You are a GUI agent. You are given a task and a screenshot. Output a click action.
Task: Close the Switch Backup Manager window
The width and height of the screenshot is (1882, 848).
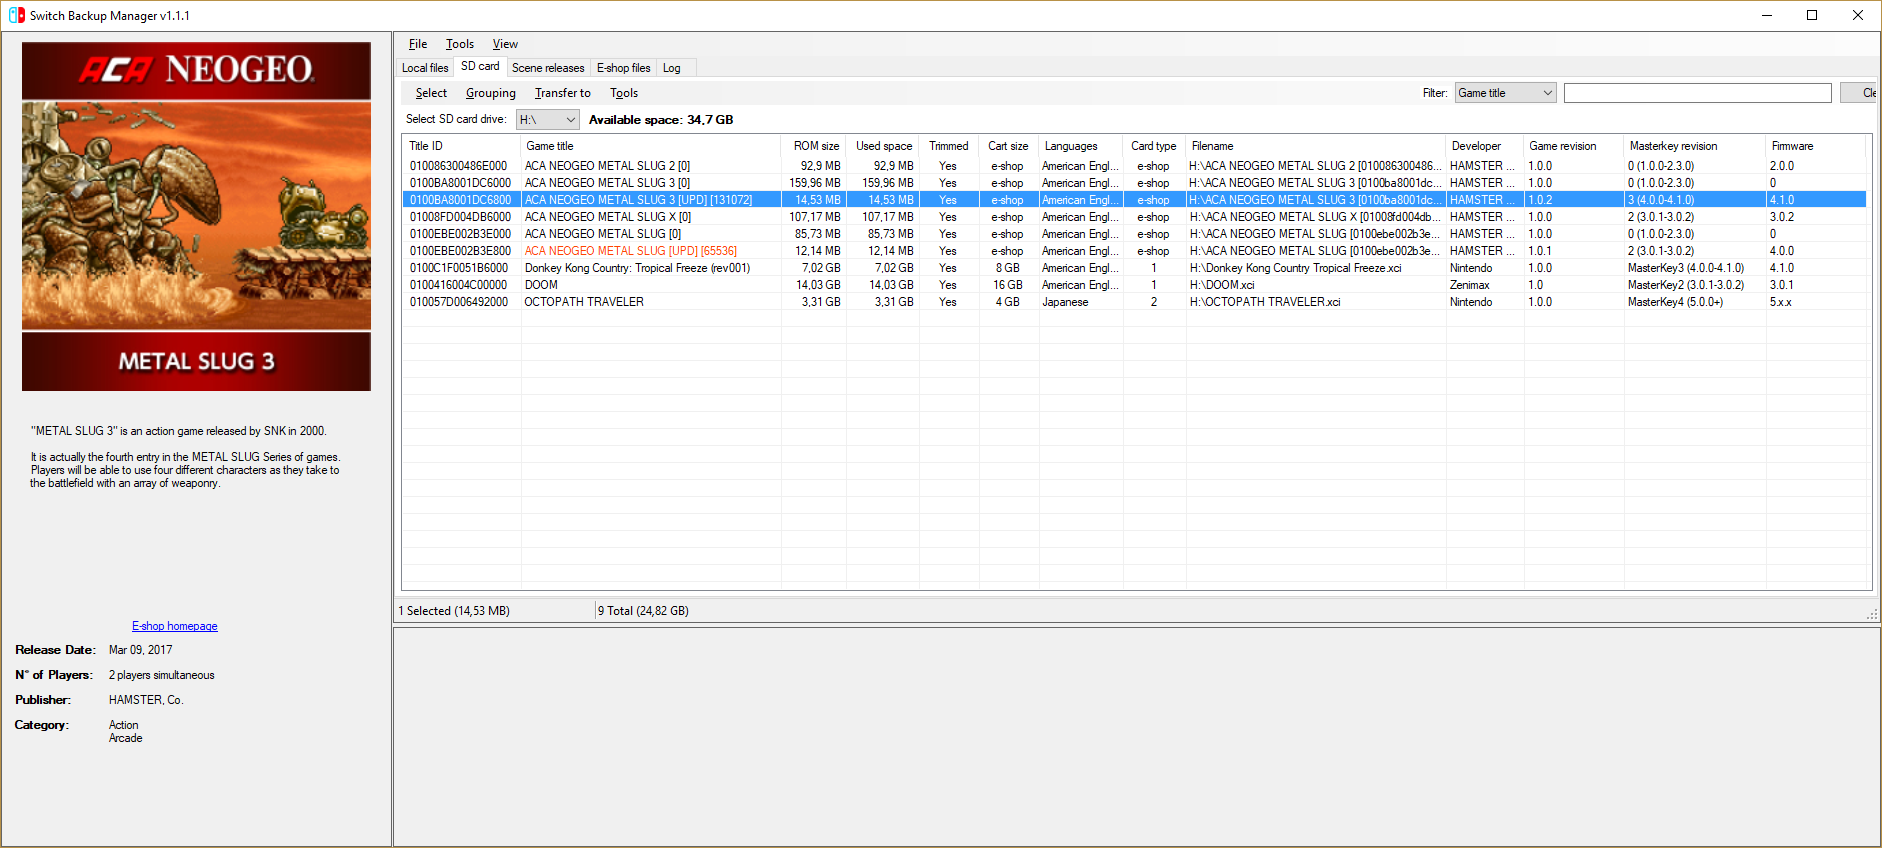pos(1858,15)
